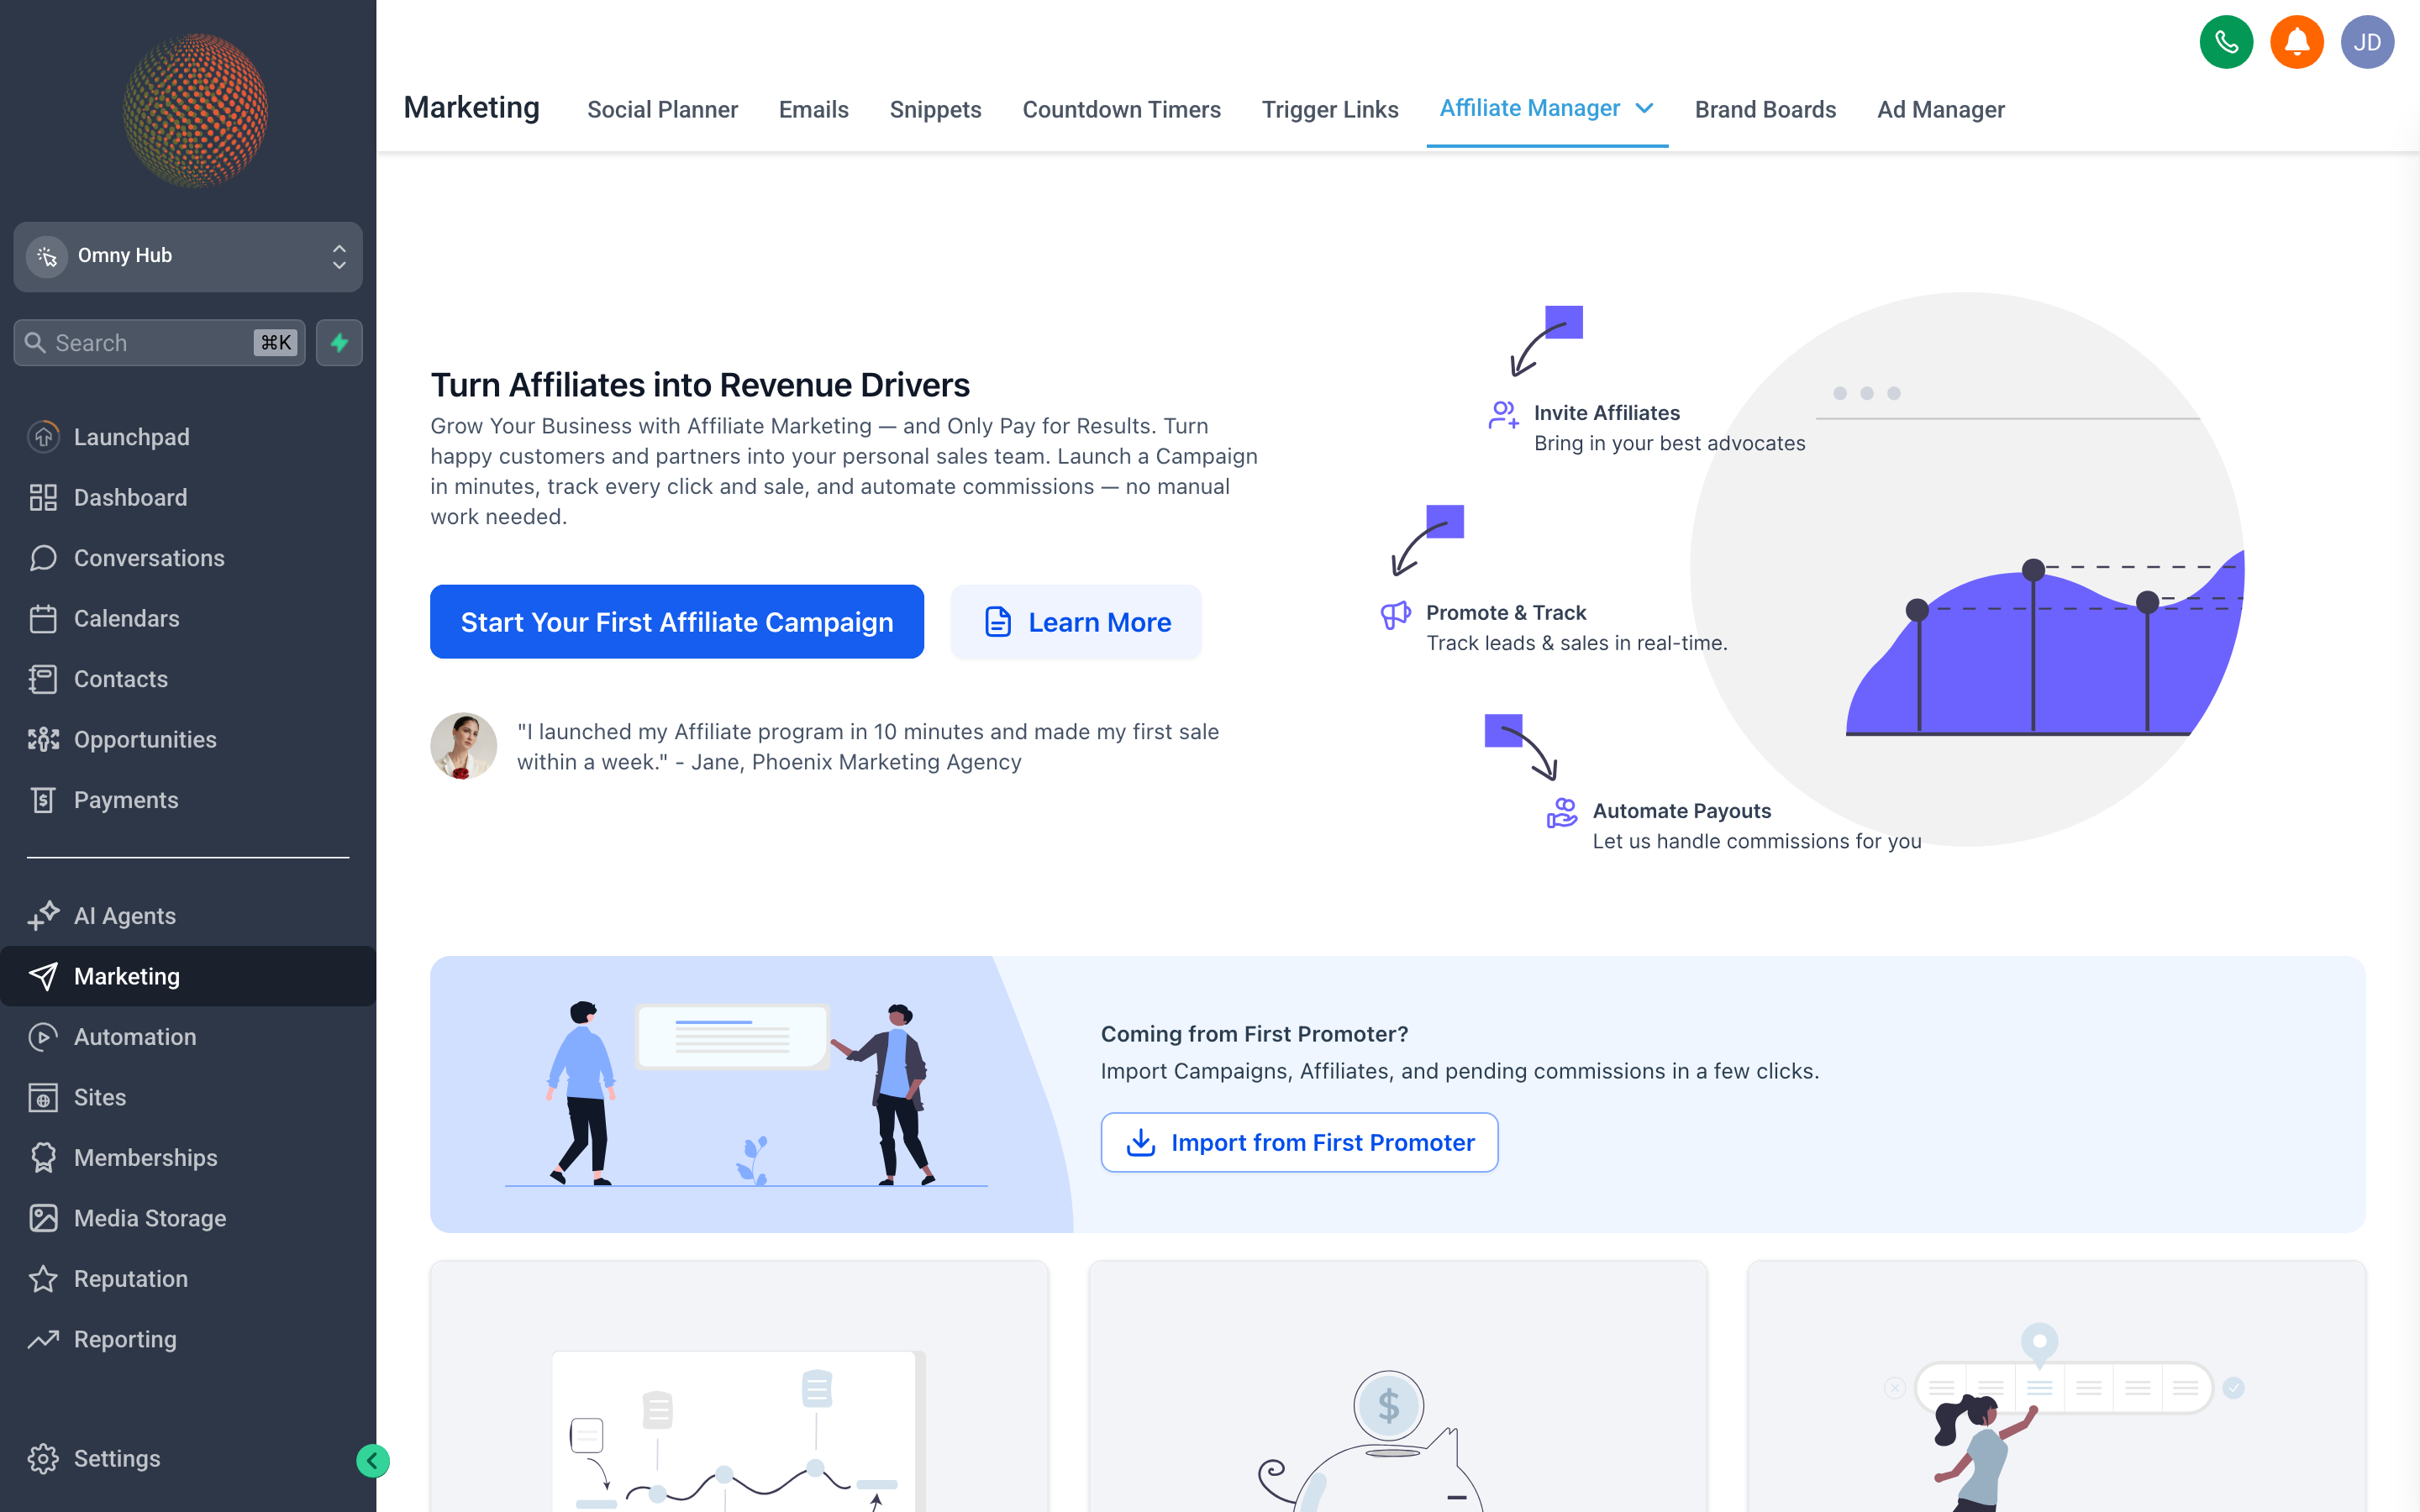Screen dimensions: 2420x1512
Task: Open the orange notifications bell
Action: [2297, 42]
